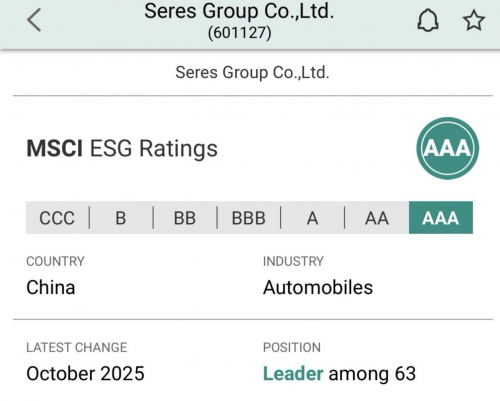Viewport: 500px width, 401px height.
Task: Select the single A rating segment
Action: [312, 218]
